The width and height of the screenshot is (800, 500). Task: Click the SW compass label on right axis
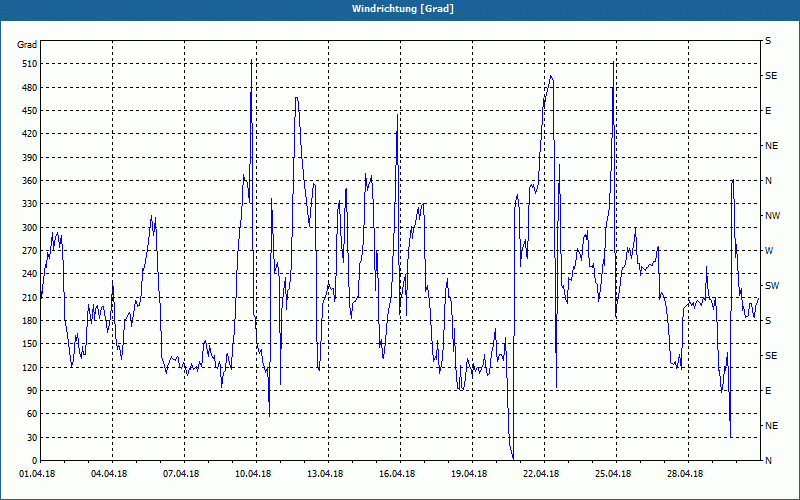tap(772, 286)
